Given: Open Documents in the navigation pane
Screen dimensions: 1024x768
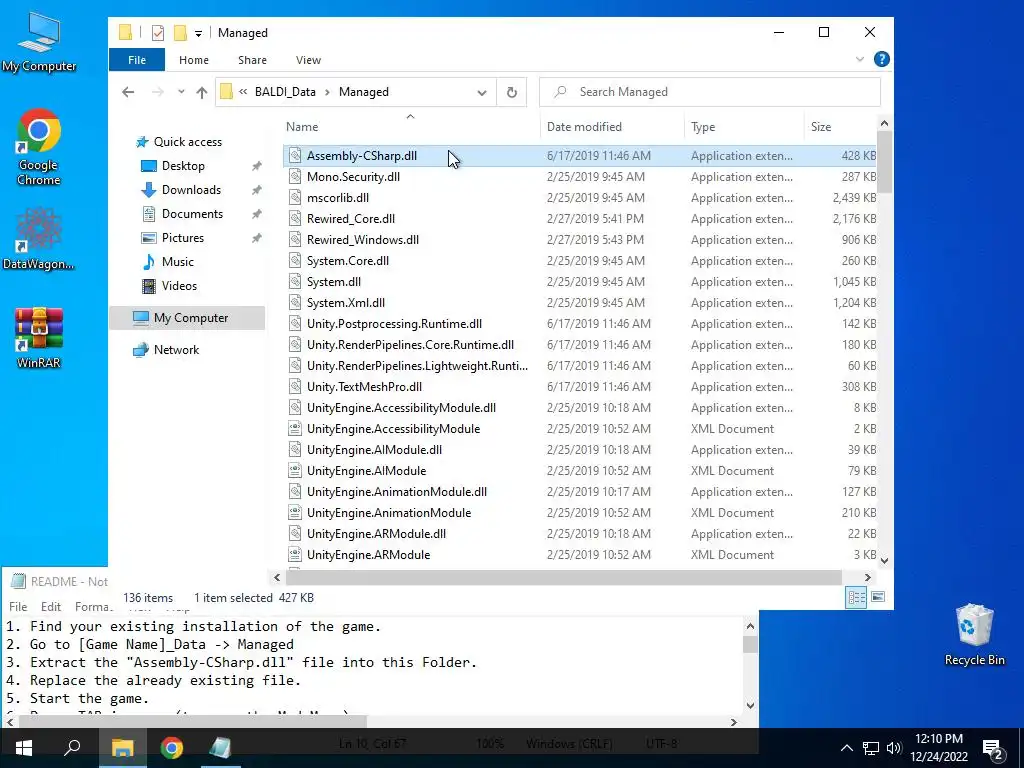Looking at the screenshot, I should (x=192, y=214).
